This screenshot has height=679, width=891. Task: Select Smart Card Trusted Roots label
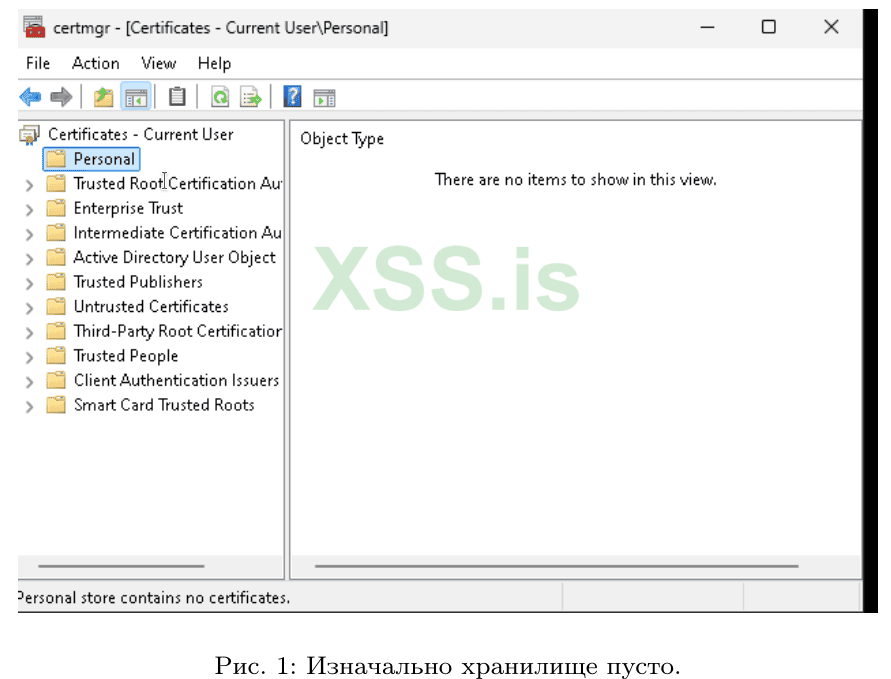164,405
